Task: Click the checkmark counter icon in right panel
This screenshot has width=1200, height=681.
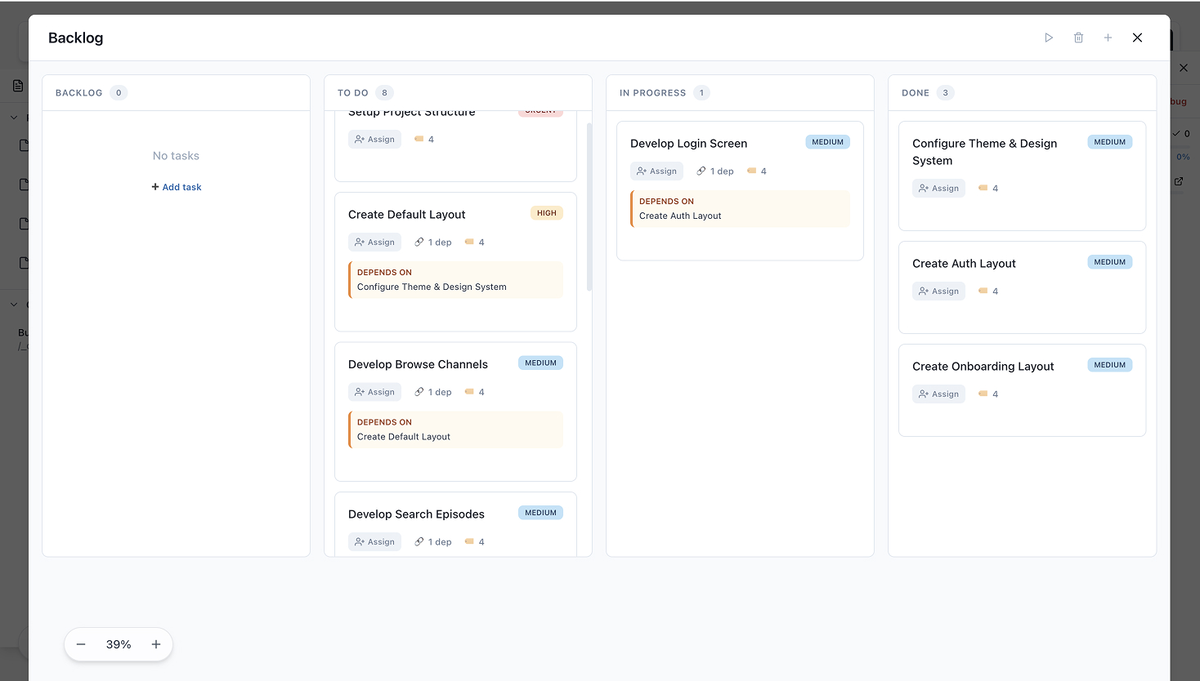Action: [x=1177, y=132]
